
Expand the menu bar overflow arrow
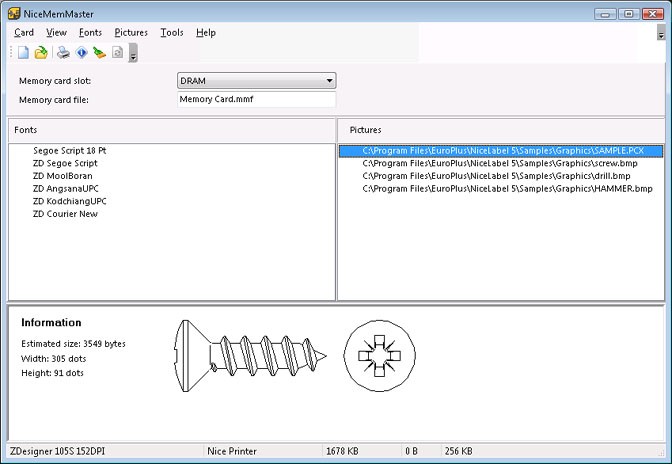click(661, 32)
